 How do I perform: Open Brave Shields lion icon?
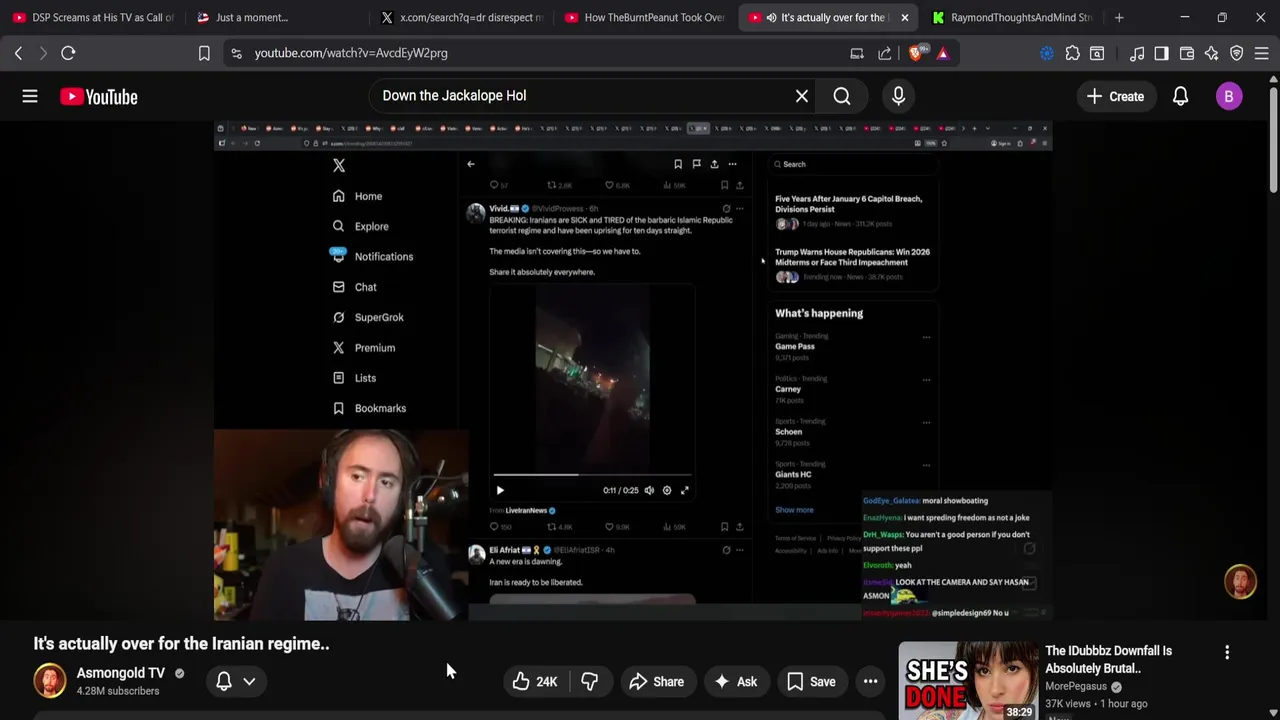[917, 53]
